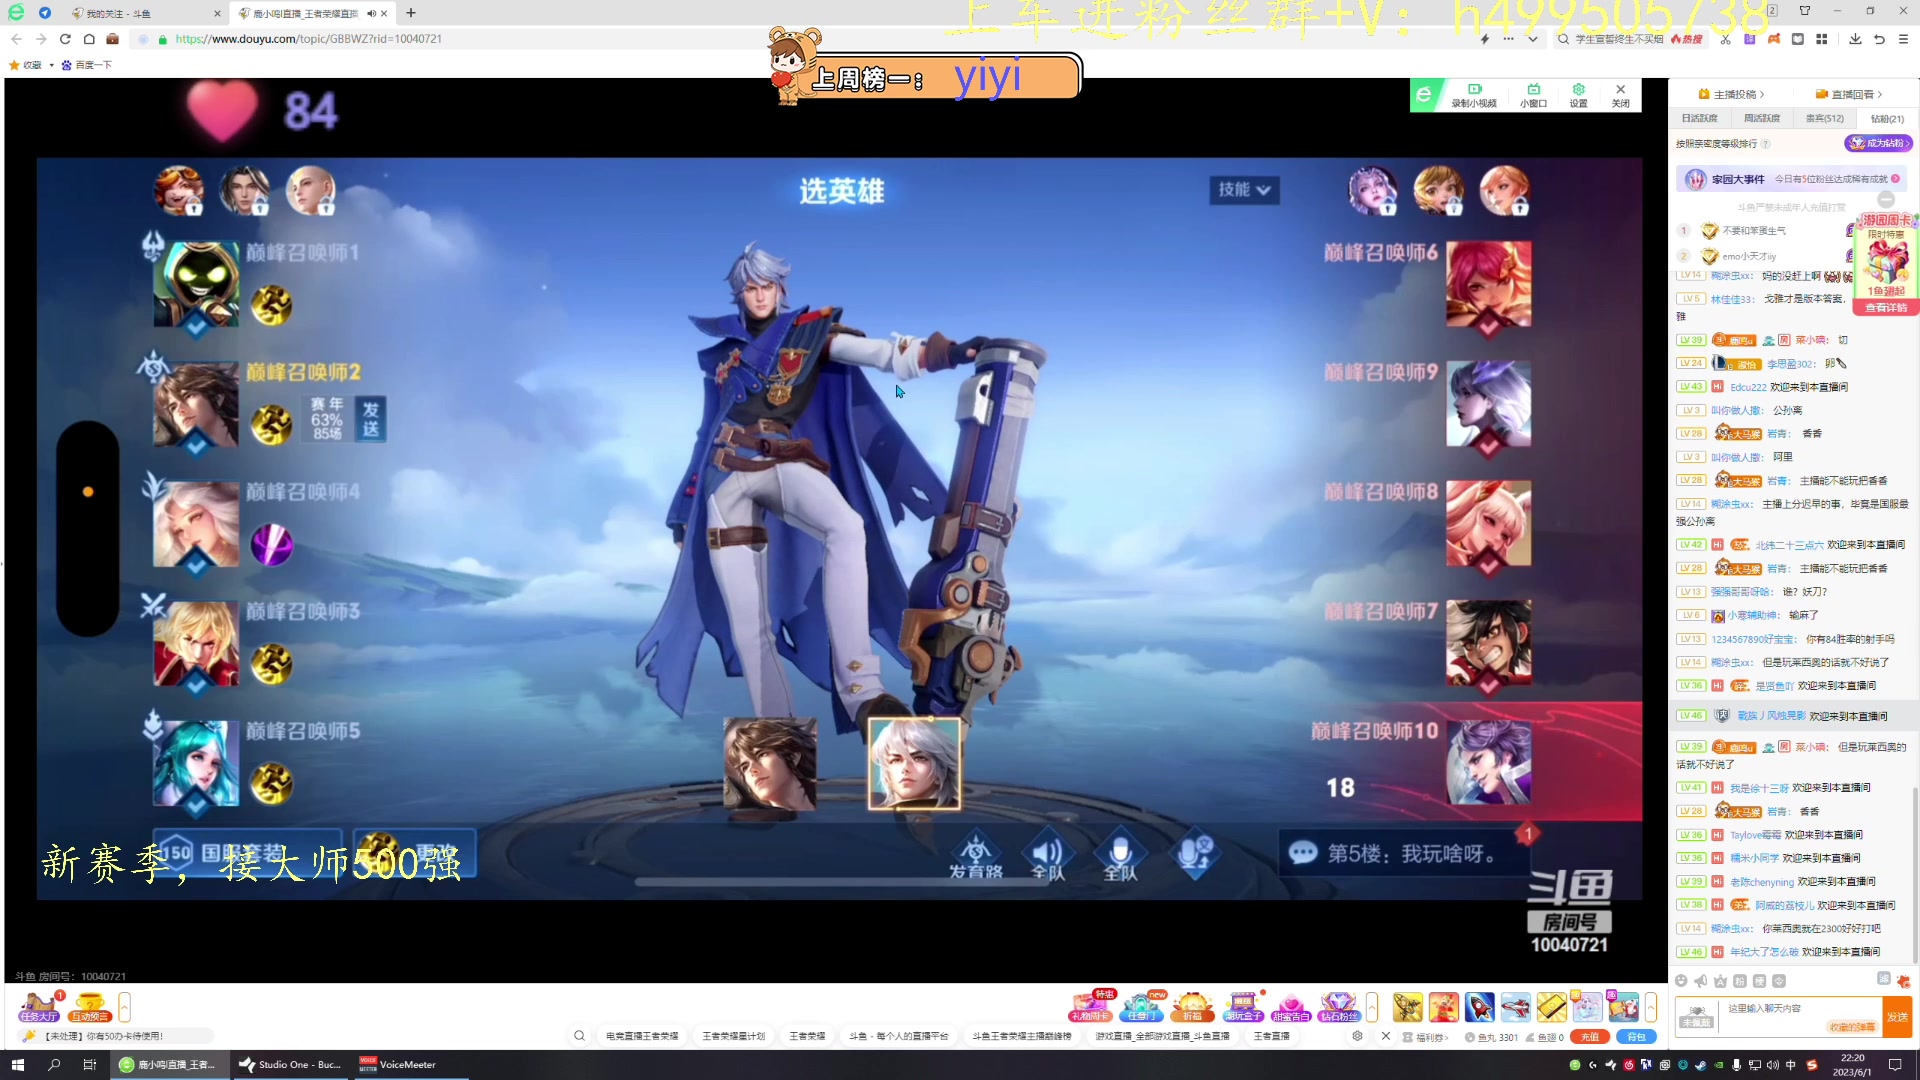The height and width of the screenshot is (1080, 1920).
Task: Click the browser scissors screenshot icon
Action: (x=1725, y=39)
